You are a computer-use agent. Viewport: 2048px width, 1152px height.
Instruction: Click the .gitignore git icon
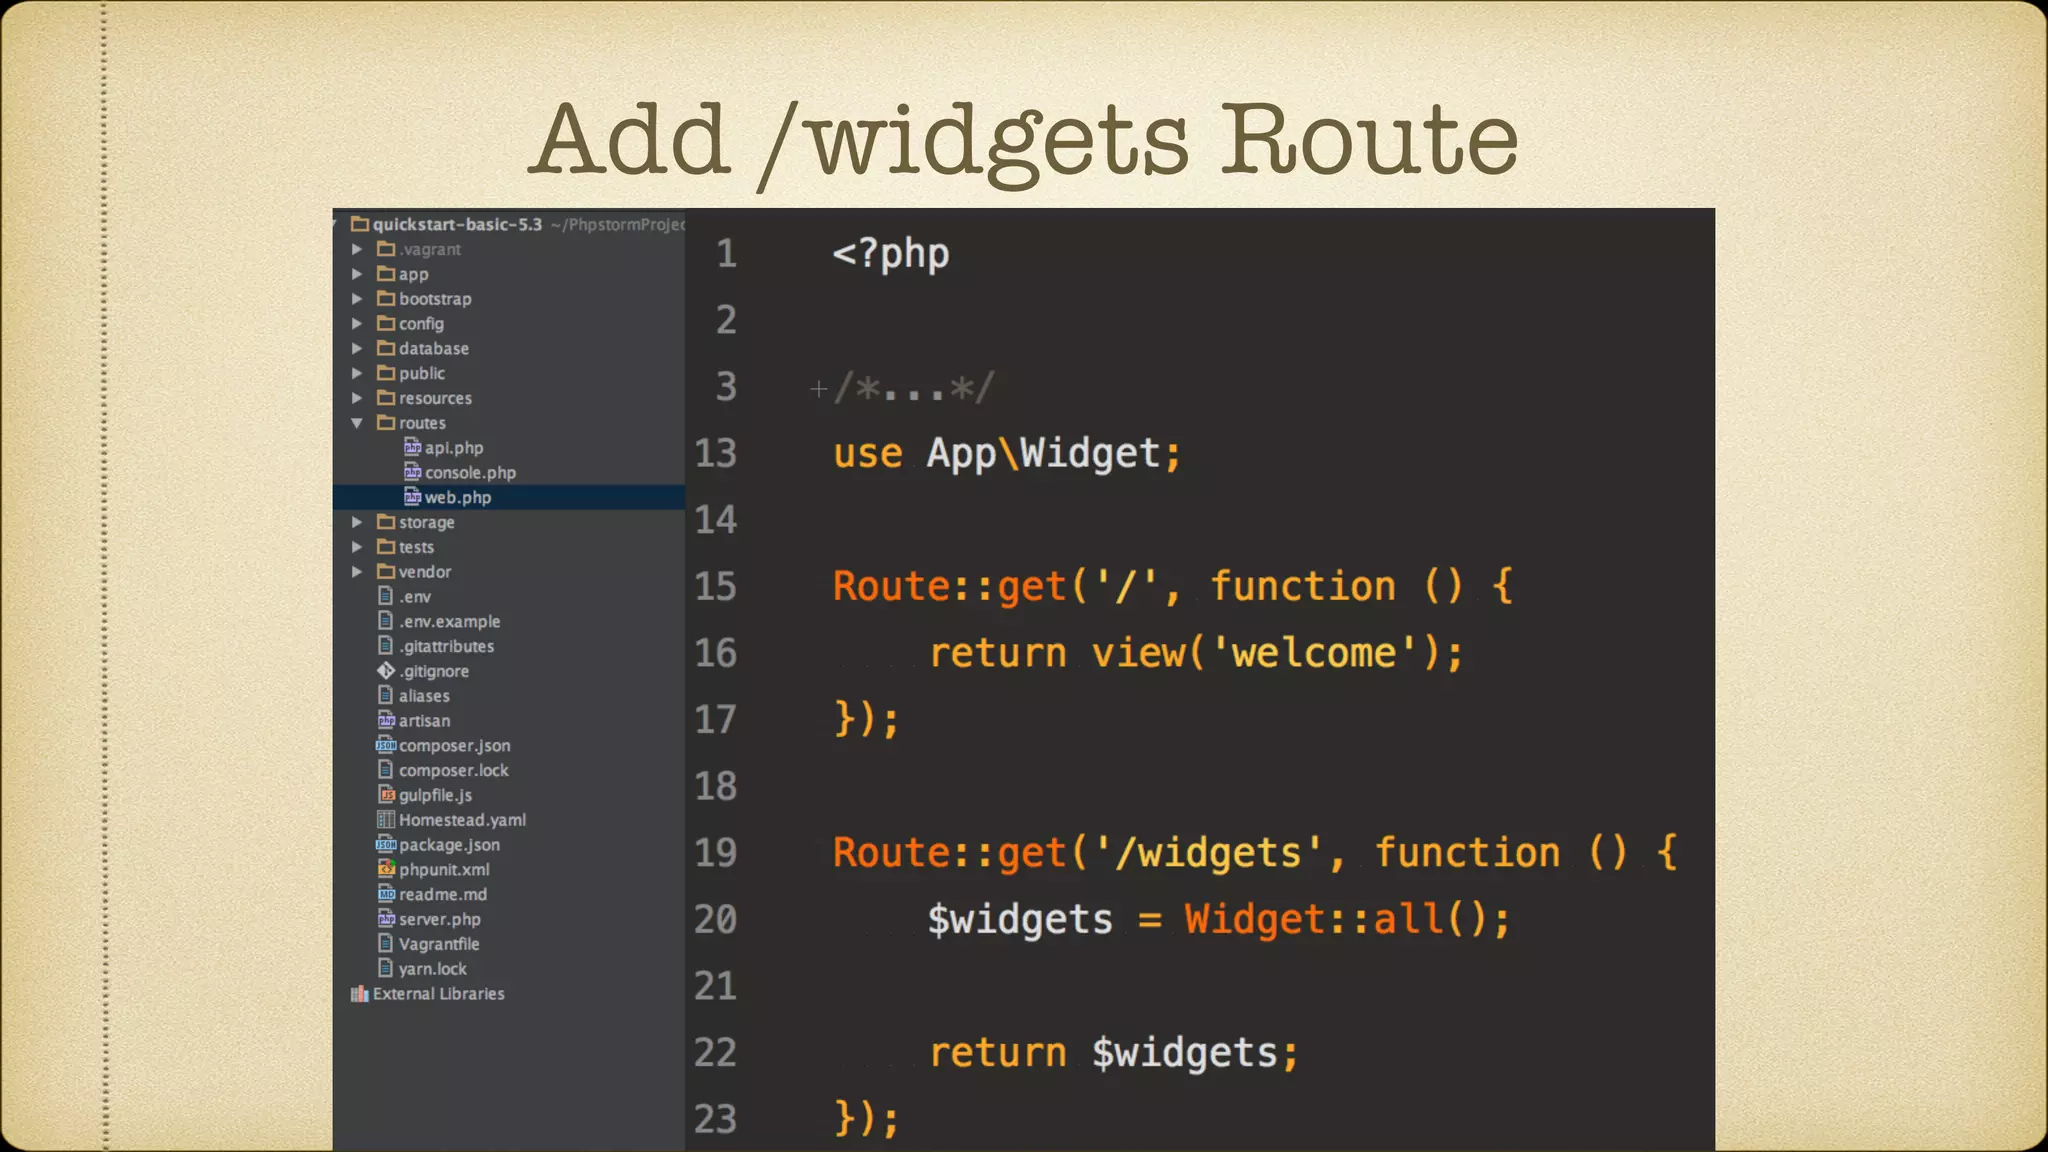386,671
